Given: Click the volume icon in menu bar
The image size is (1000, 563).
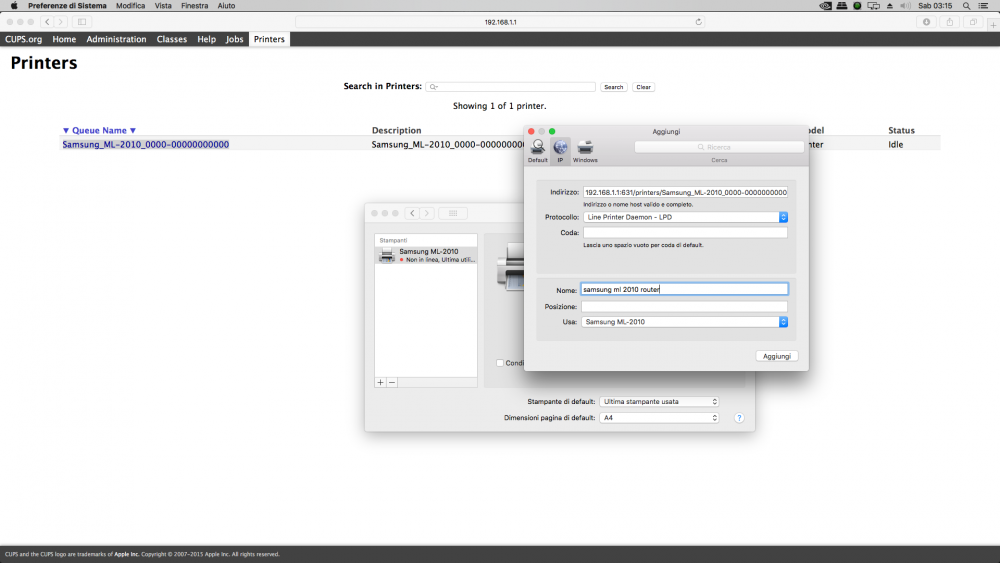Looking at the screenshot, I should tap(905, 6).
